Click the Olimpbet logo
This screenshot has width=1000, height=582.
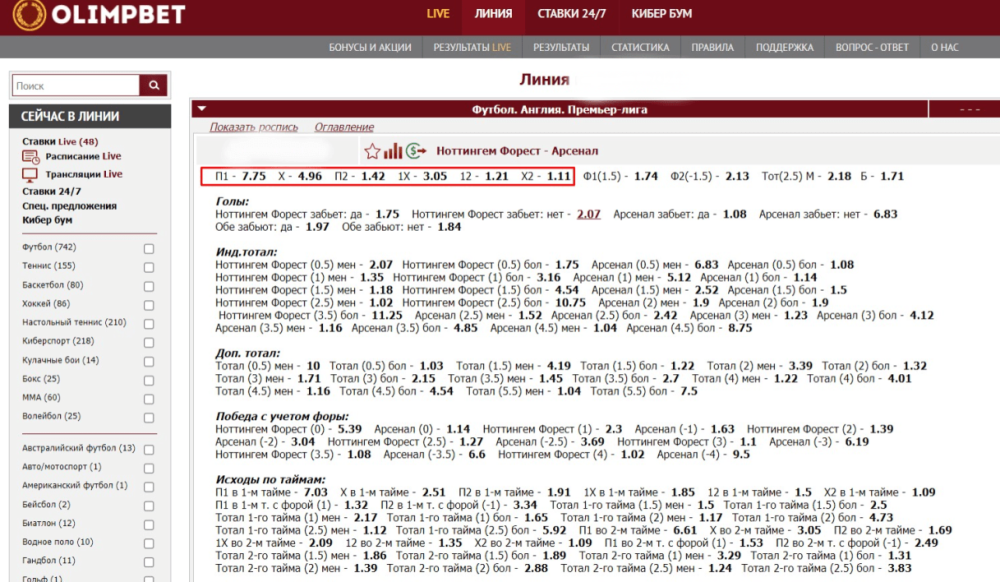pyautogui.click(x=99, y=14)
